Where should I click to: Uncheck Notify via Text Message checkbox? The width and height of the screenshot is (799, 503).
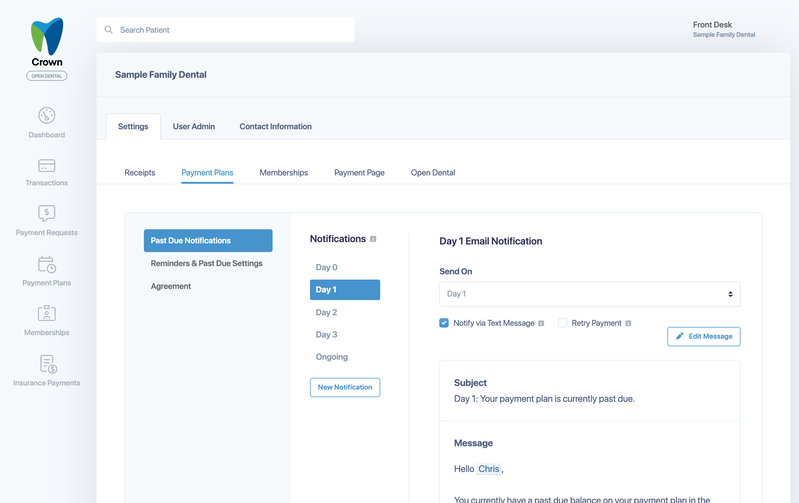tap(444, 323)
